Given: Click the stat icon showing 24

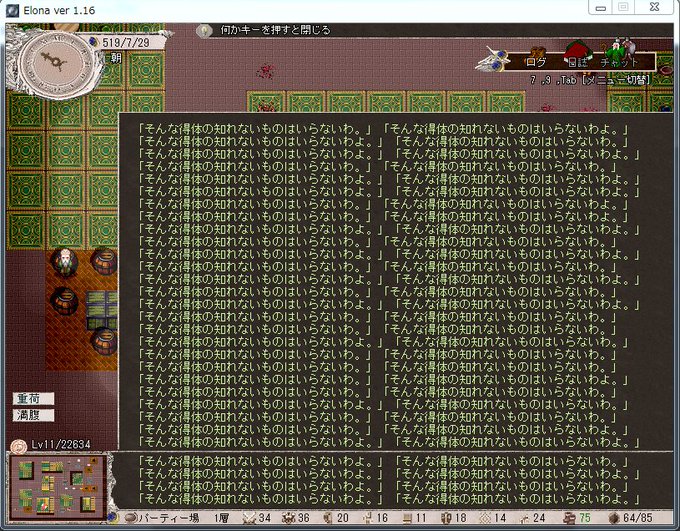Looking at the screenshot, I should point(525,518).
